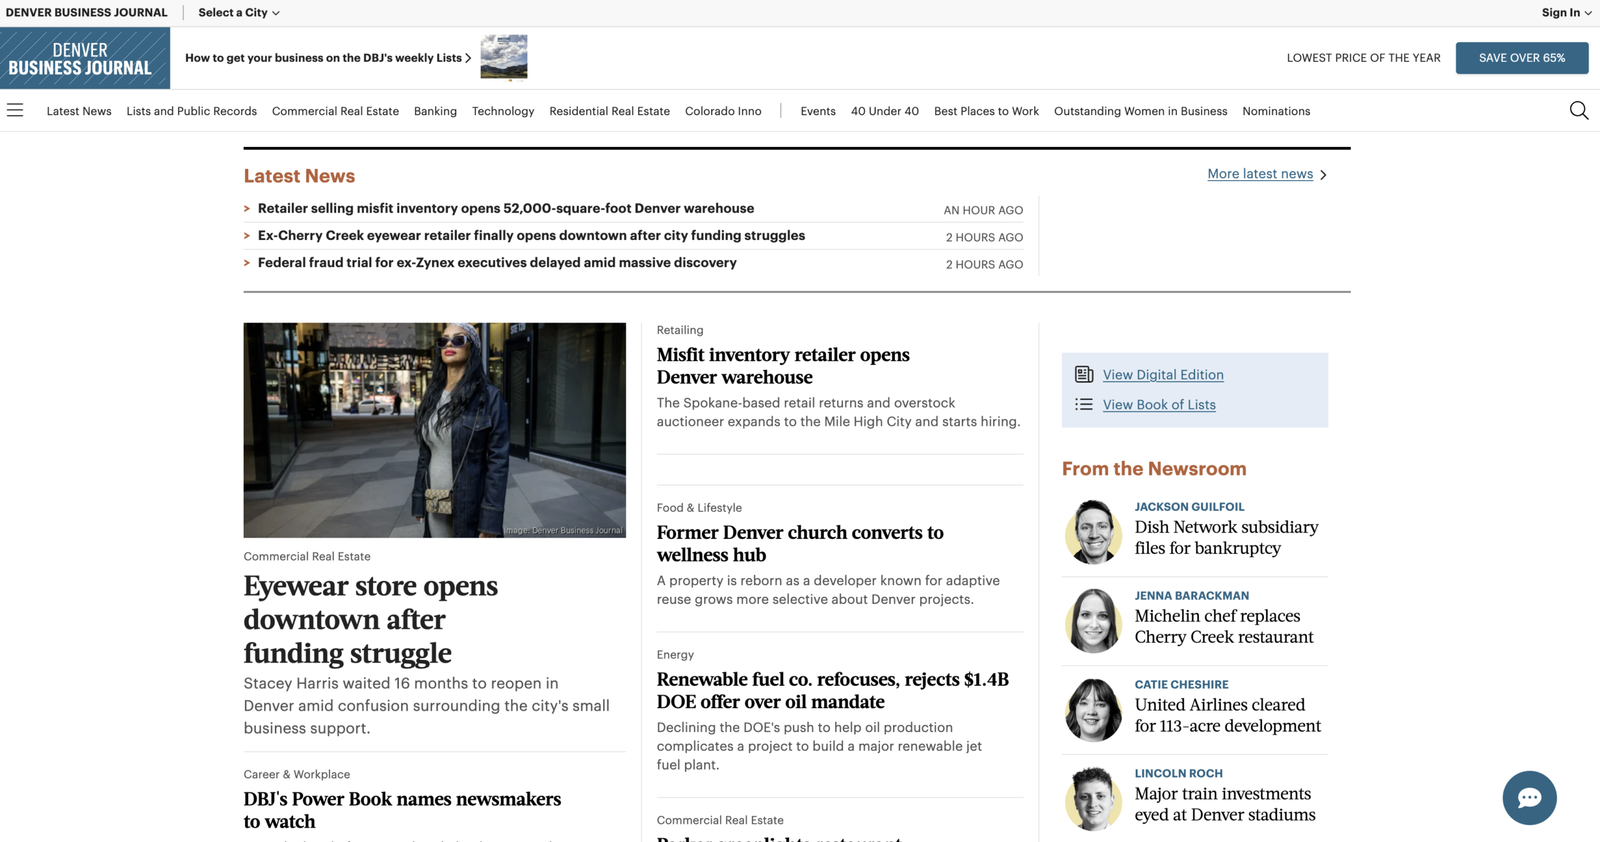Click author name Jackson Guilfoil
Image resolution: width=1600 pixels, height=842 pixels.
(1189, 507)
